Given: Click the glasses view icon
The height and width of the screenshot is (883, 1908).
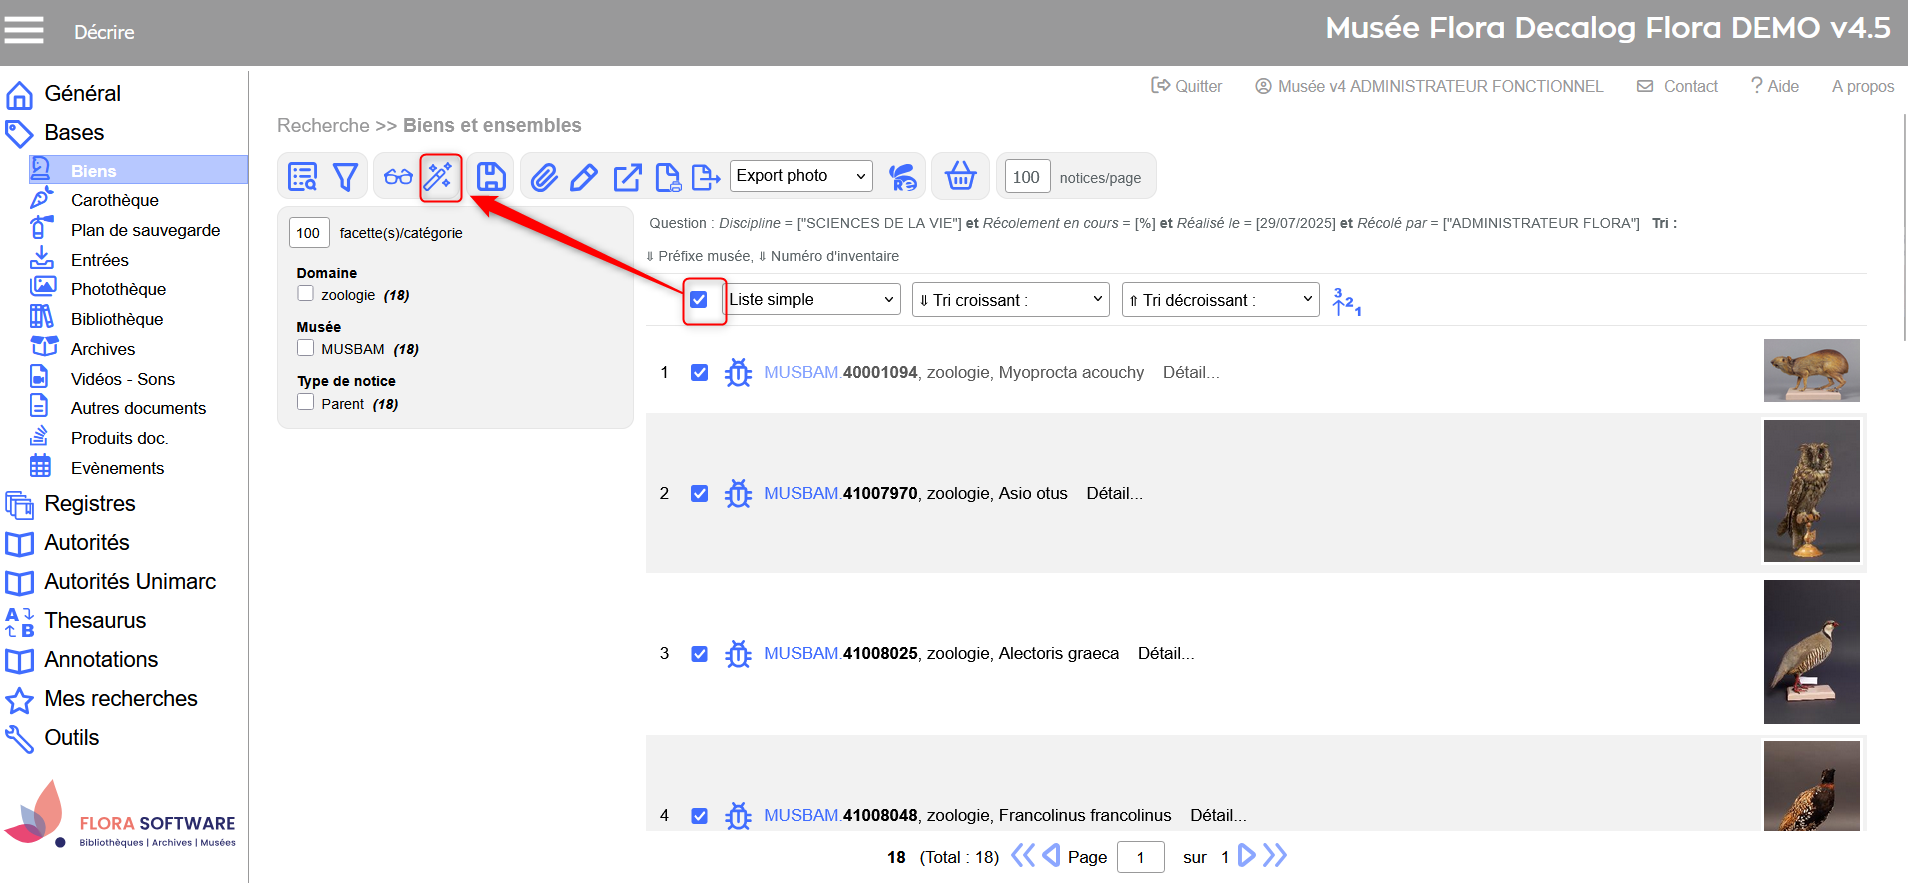Looking at the screenshot, I should coord(398,177).
